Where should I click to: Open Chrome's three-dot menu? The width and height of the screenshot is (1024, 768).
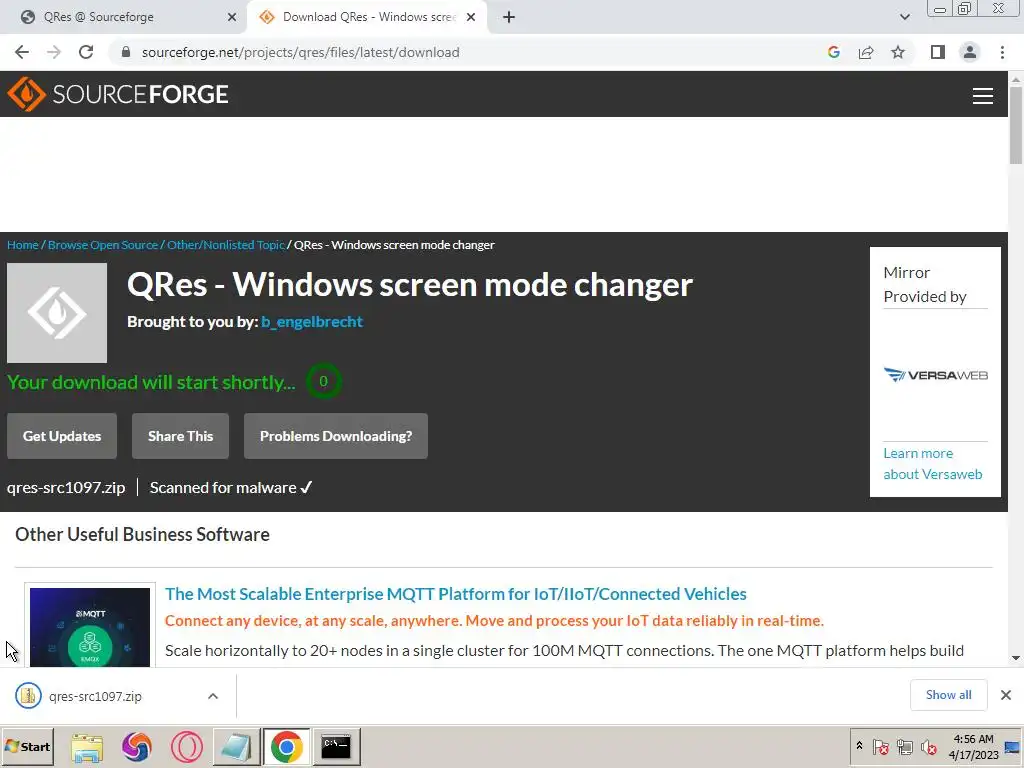(1002, 52)
